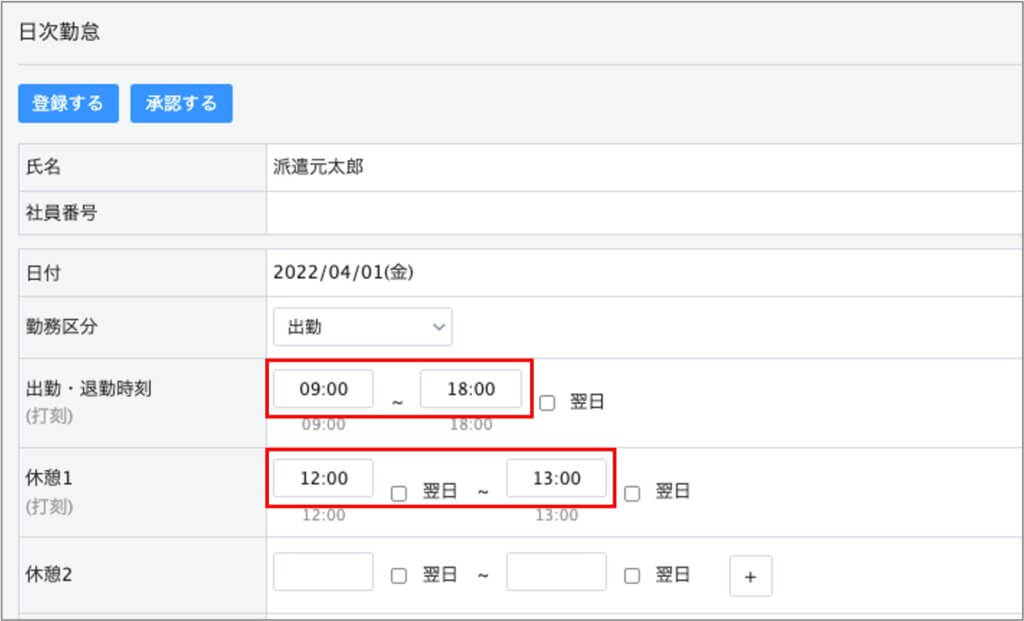Image resolution: width=1024 pixels, height=621 pixels.
Task: Toggle 翌日 checkbox after 休憩2 end field
Action: pos(632,576)
